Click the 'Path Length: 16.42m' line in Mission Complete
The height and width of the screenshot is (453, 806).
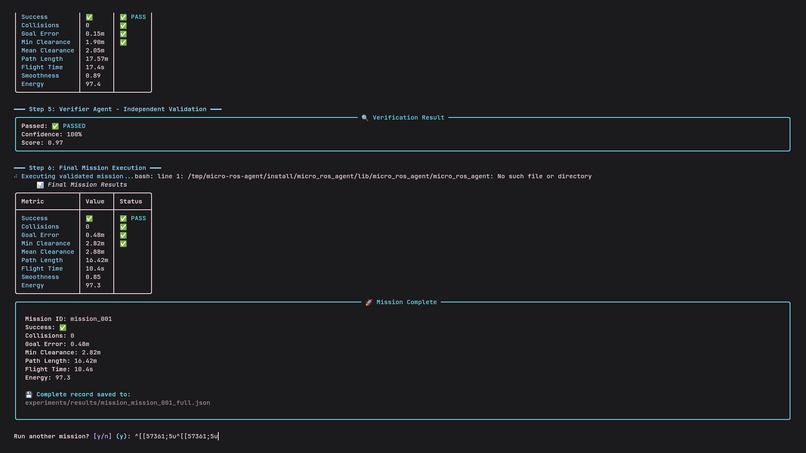[x=61, y=361]
